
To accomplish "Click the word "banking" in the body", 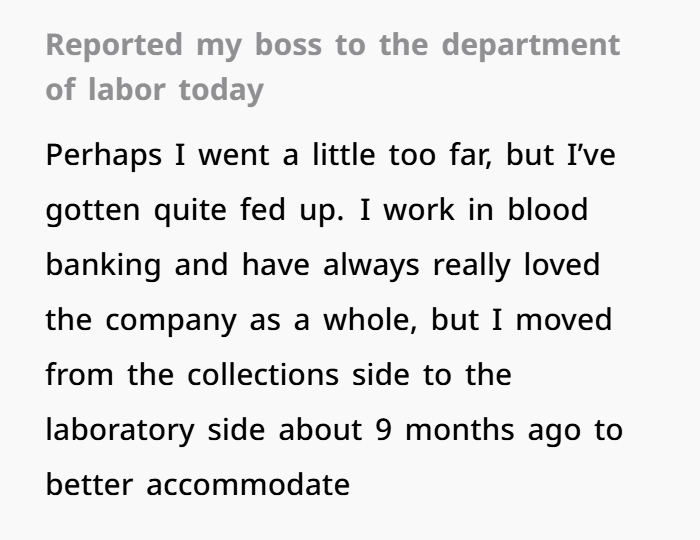I will tap(103, 266).
